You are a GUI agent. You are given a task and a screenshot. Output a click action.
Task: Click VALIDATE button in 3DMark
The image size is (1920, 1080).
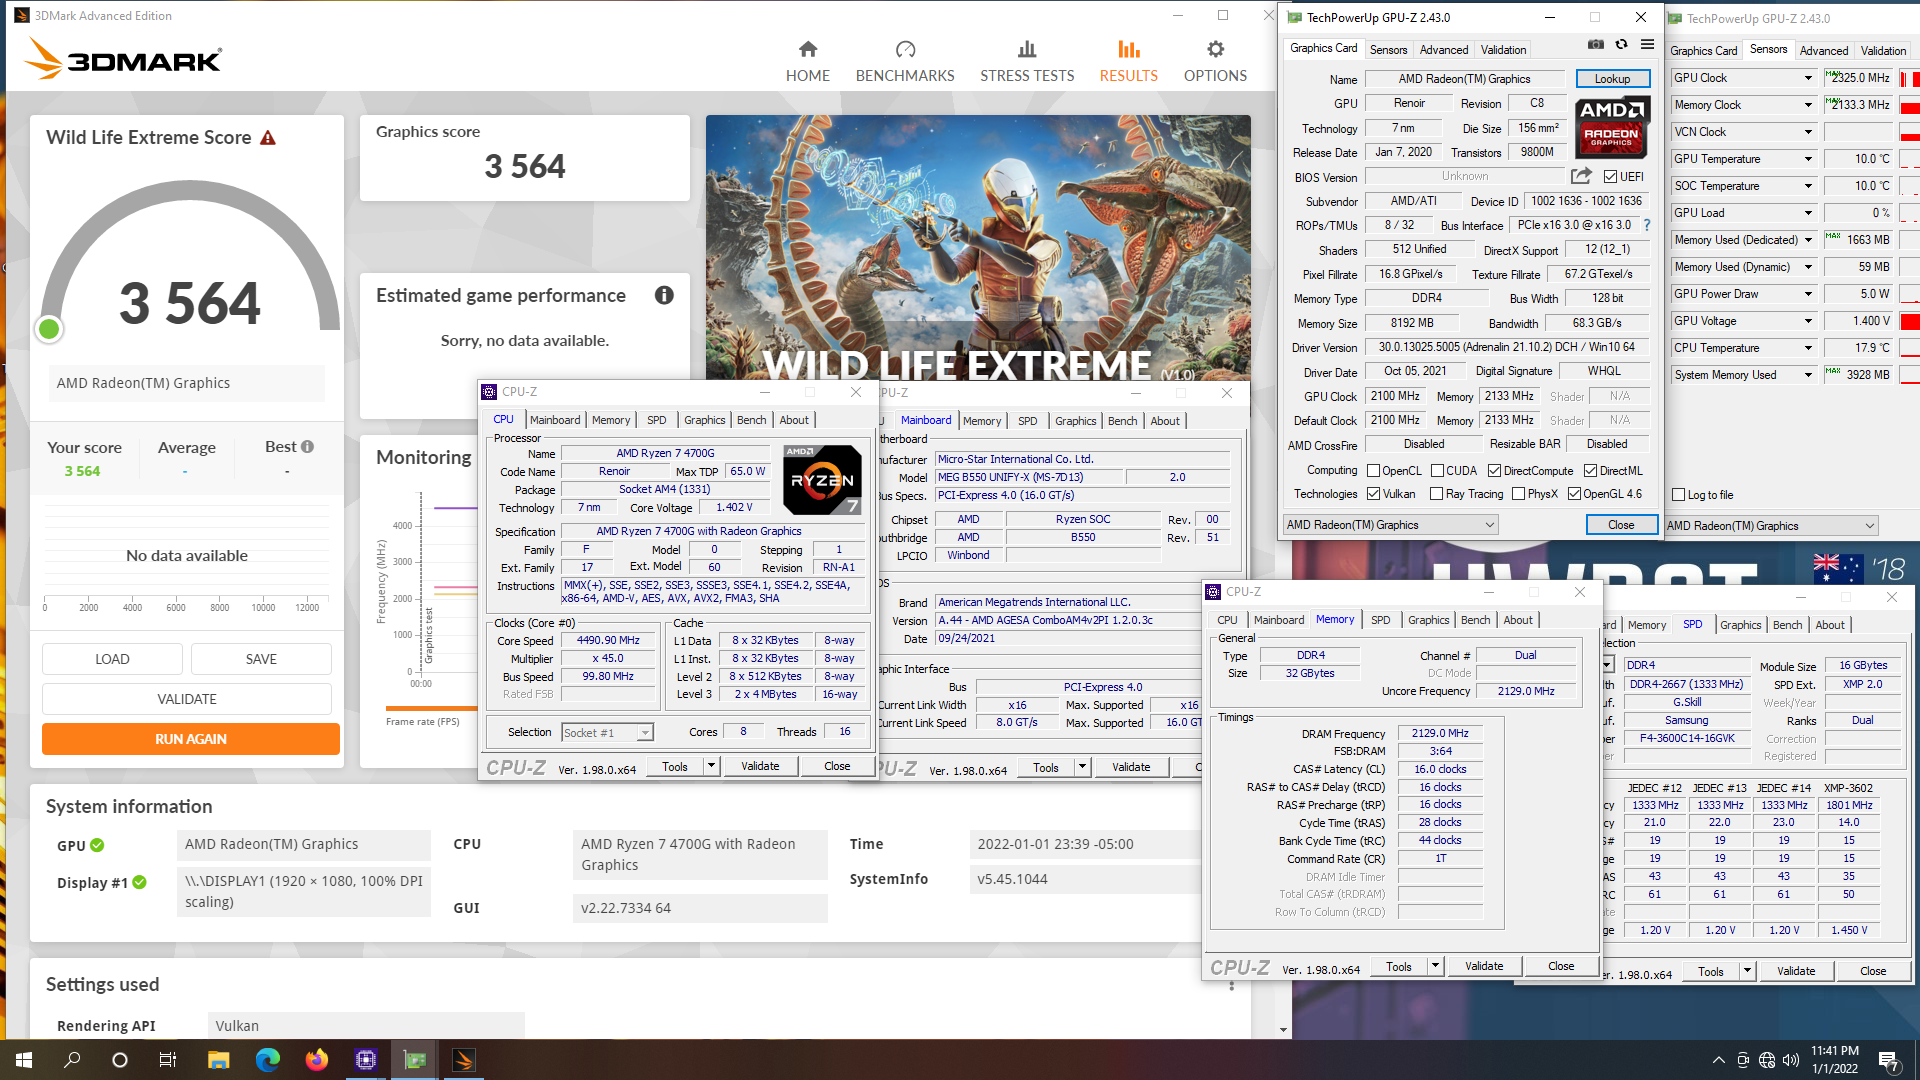click(187, 699)
